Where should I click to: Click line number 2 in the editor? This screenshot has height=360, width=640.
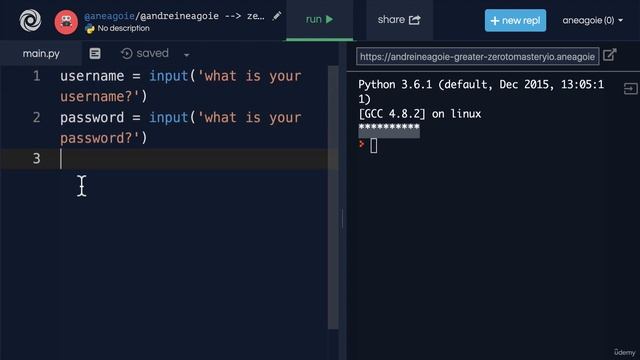pyautogui.click(x=37, y=118)
